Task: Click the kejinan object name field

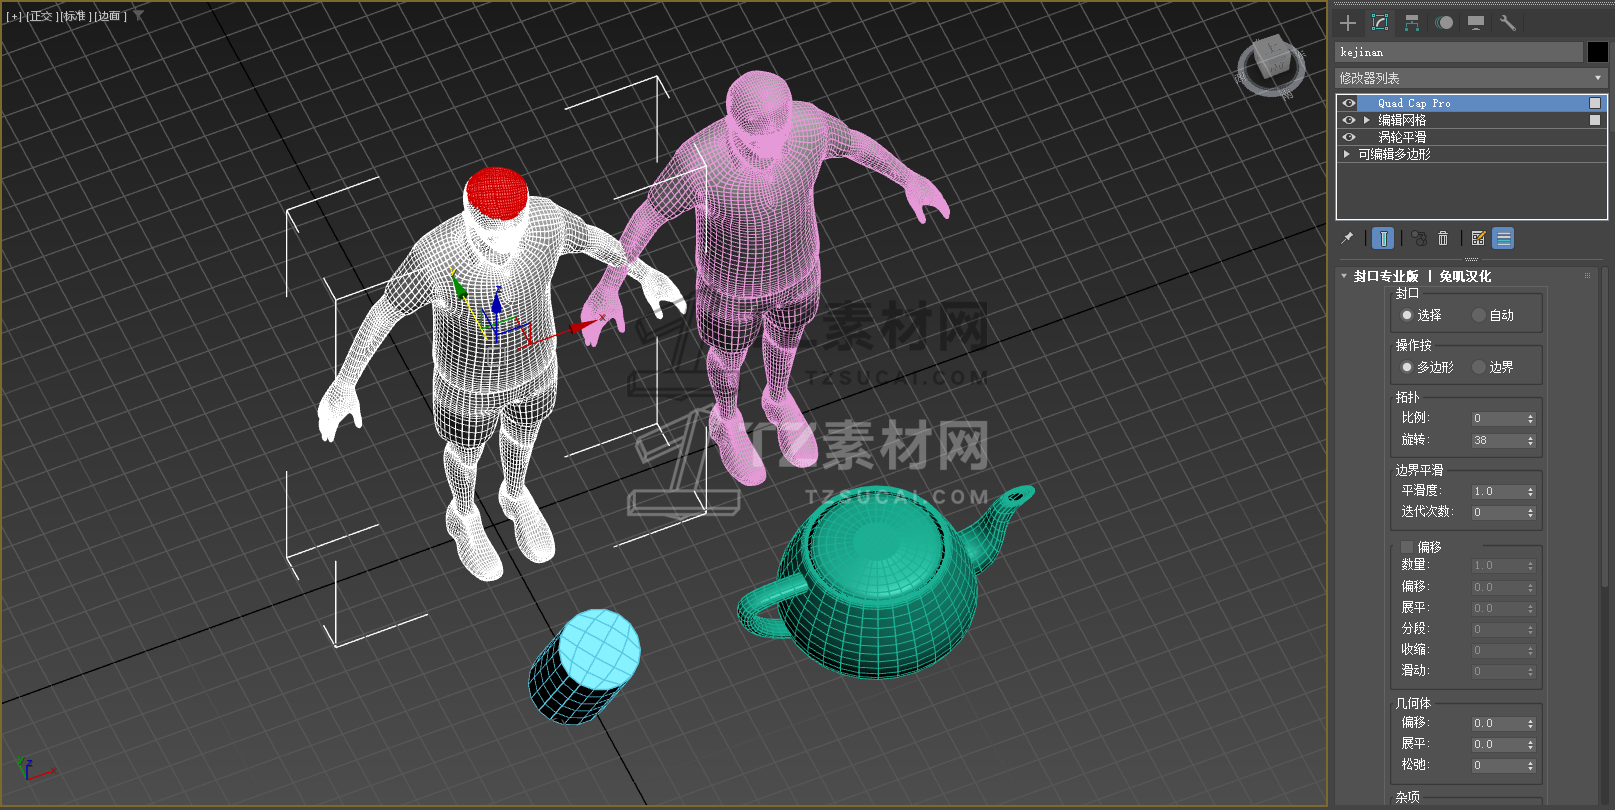Action: coord(1459,52)
